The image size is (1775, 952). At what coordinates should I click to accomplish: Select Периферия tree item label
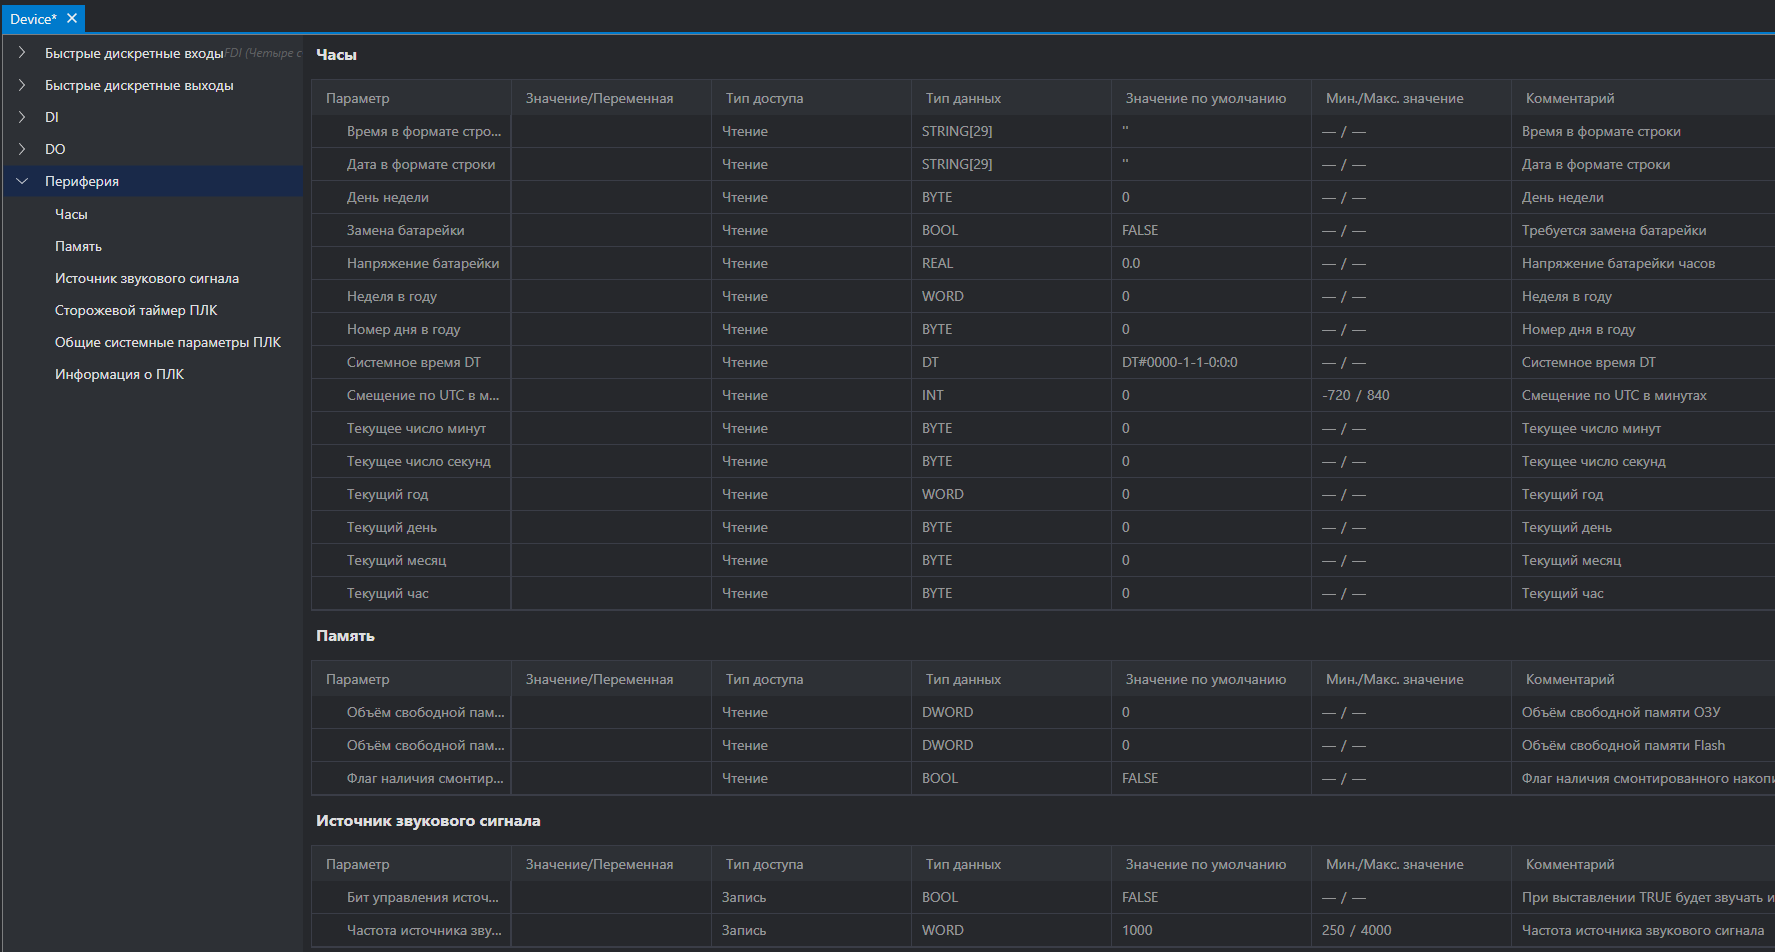82,181
